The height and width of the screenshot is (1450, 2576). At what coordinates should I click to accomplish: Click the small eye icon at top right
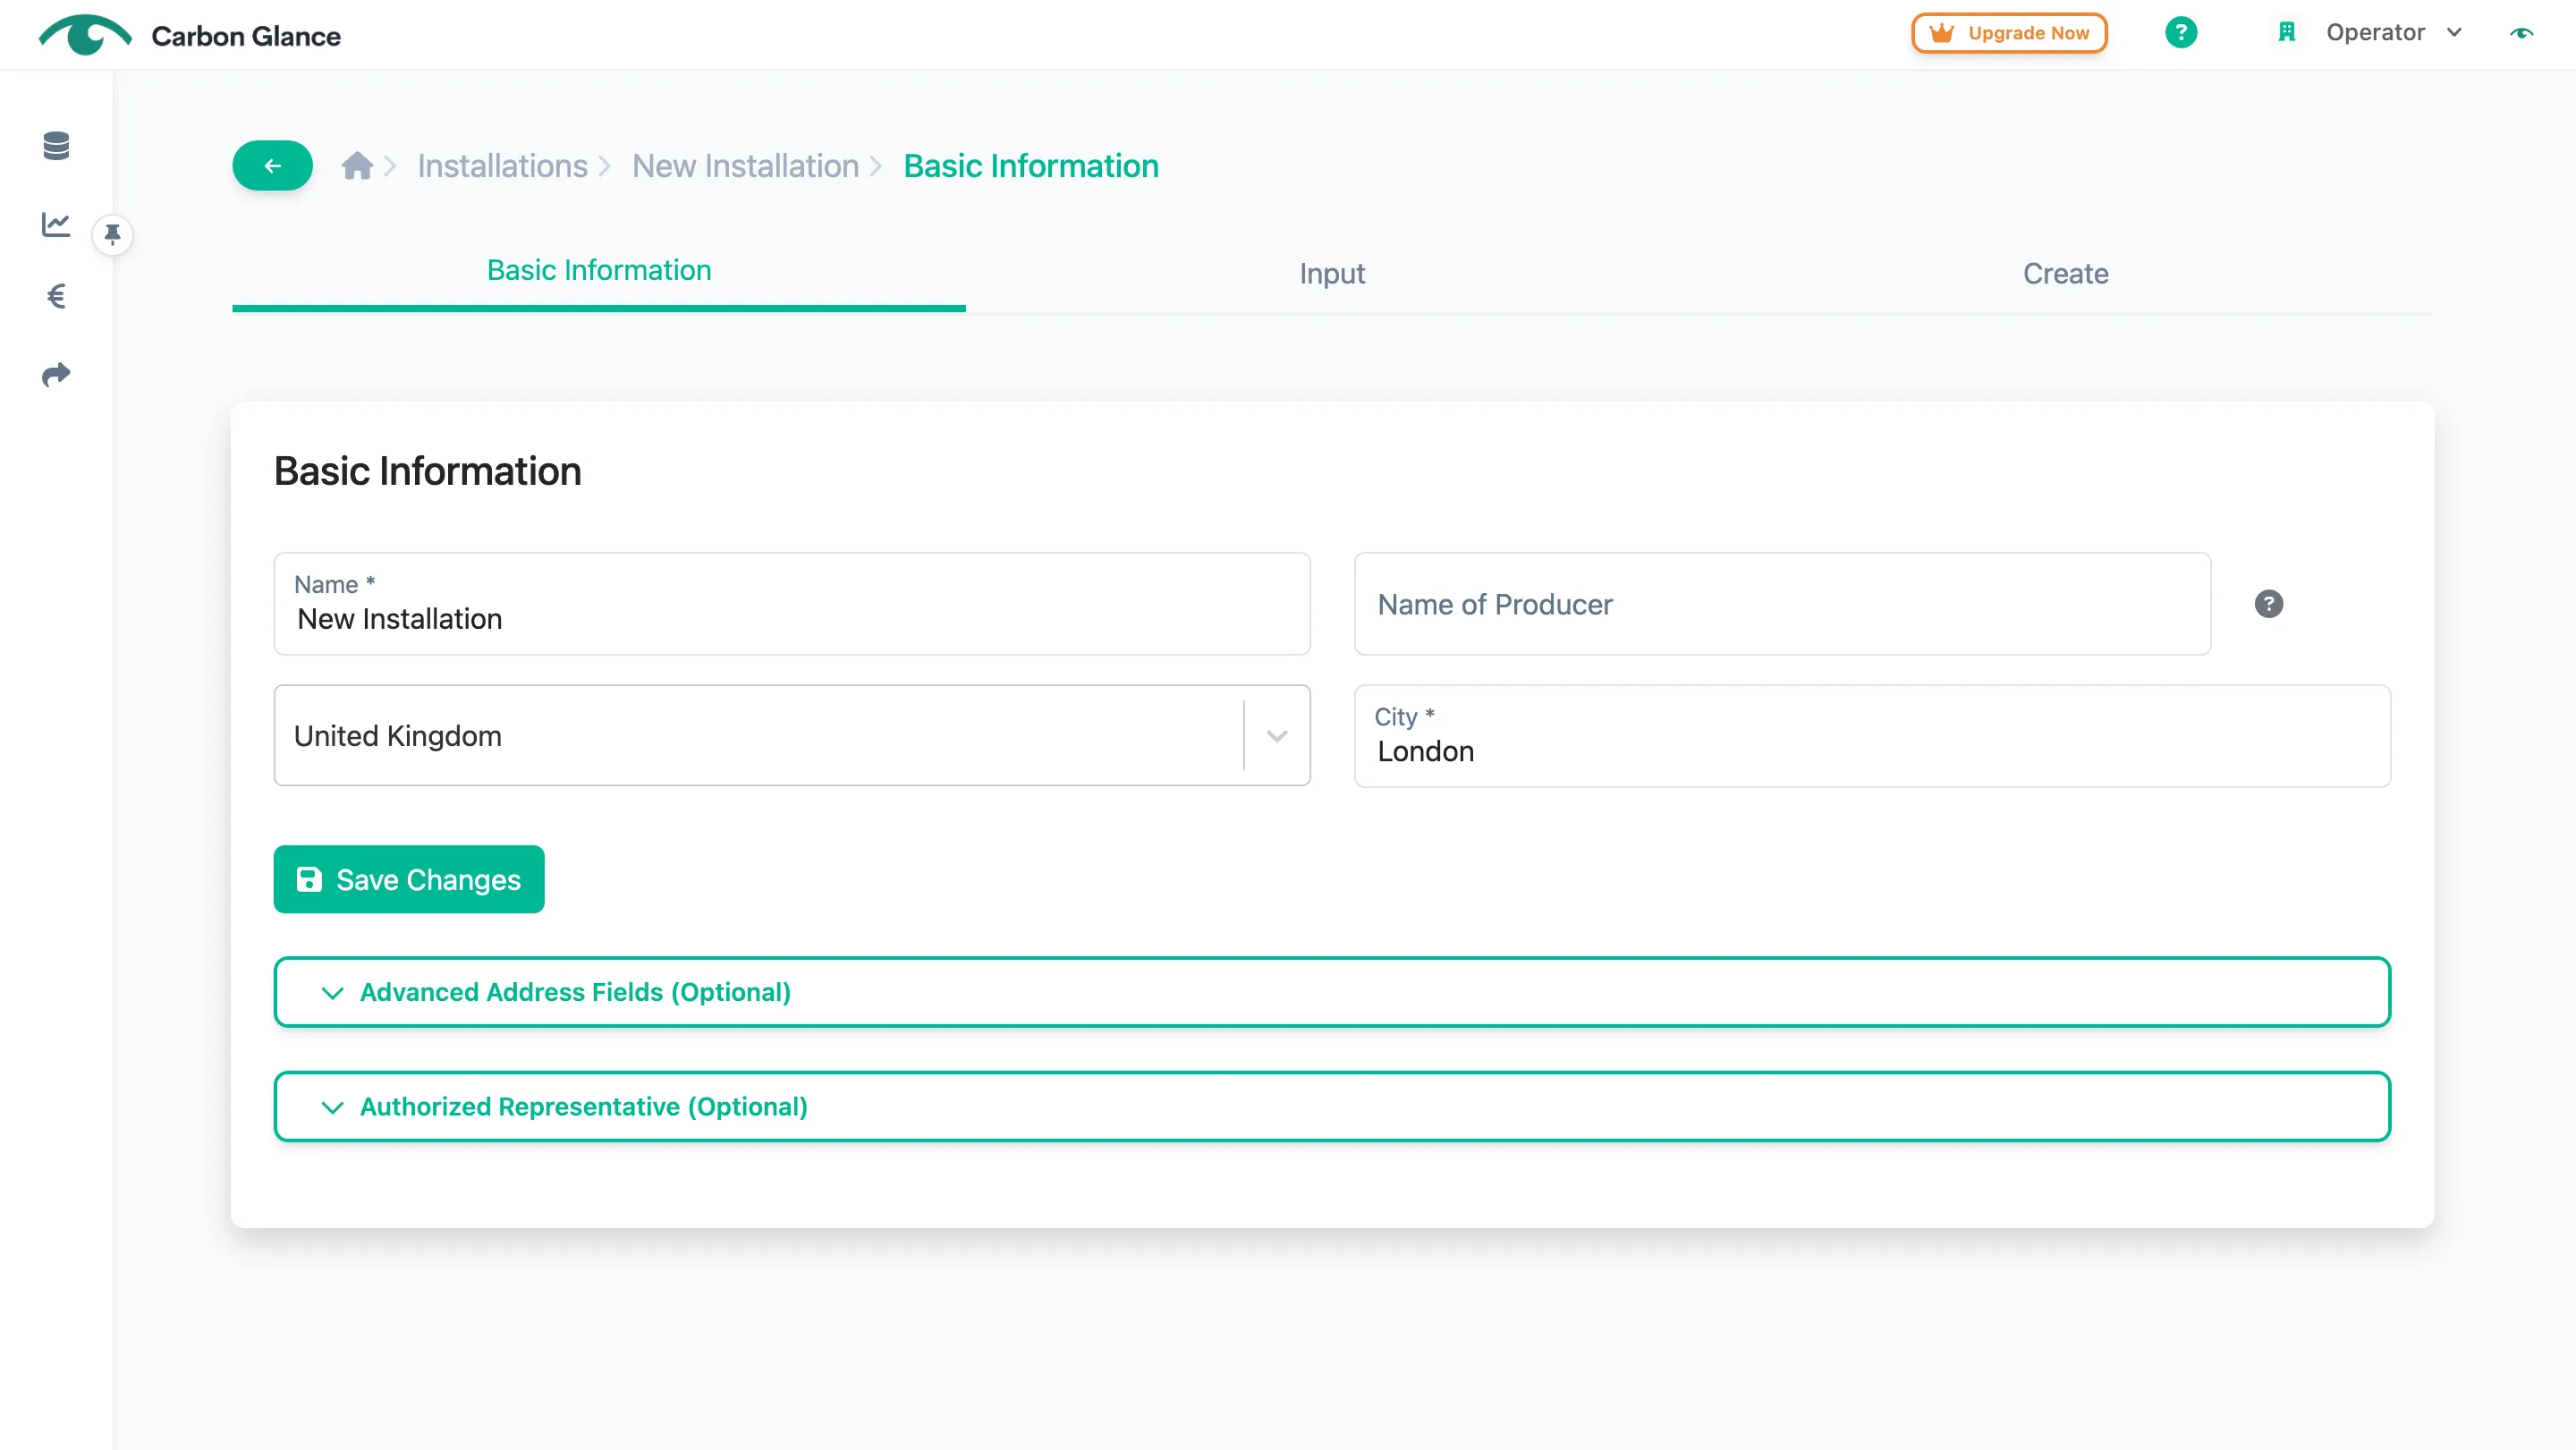(x=2521, y=33)
